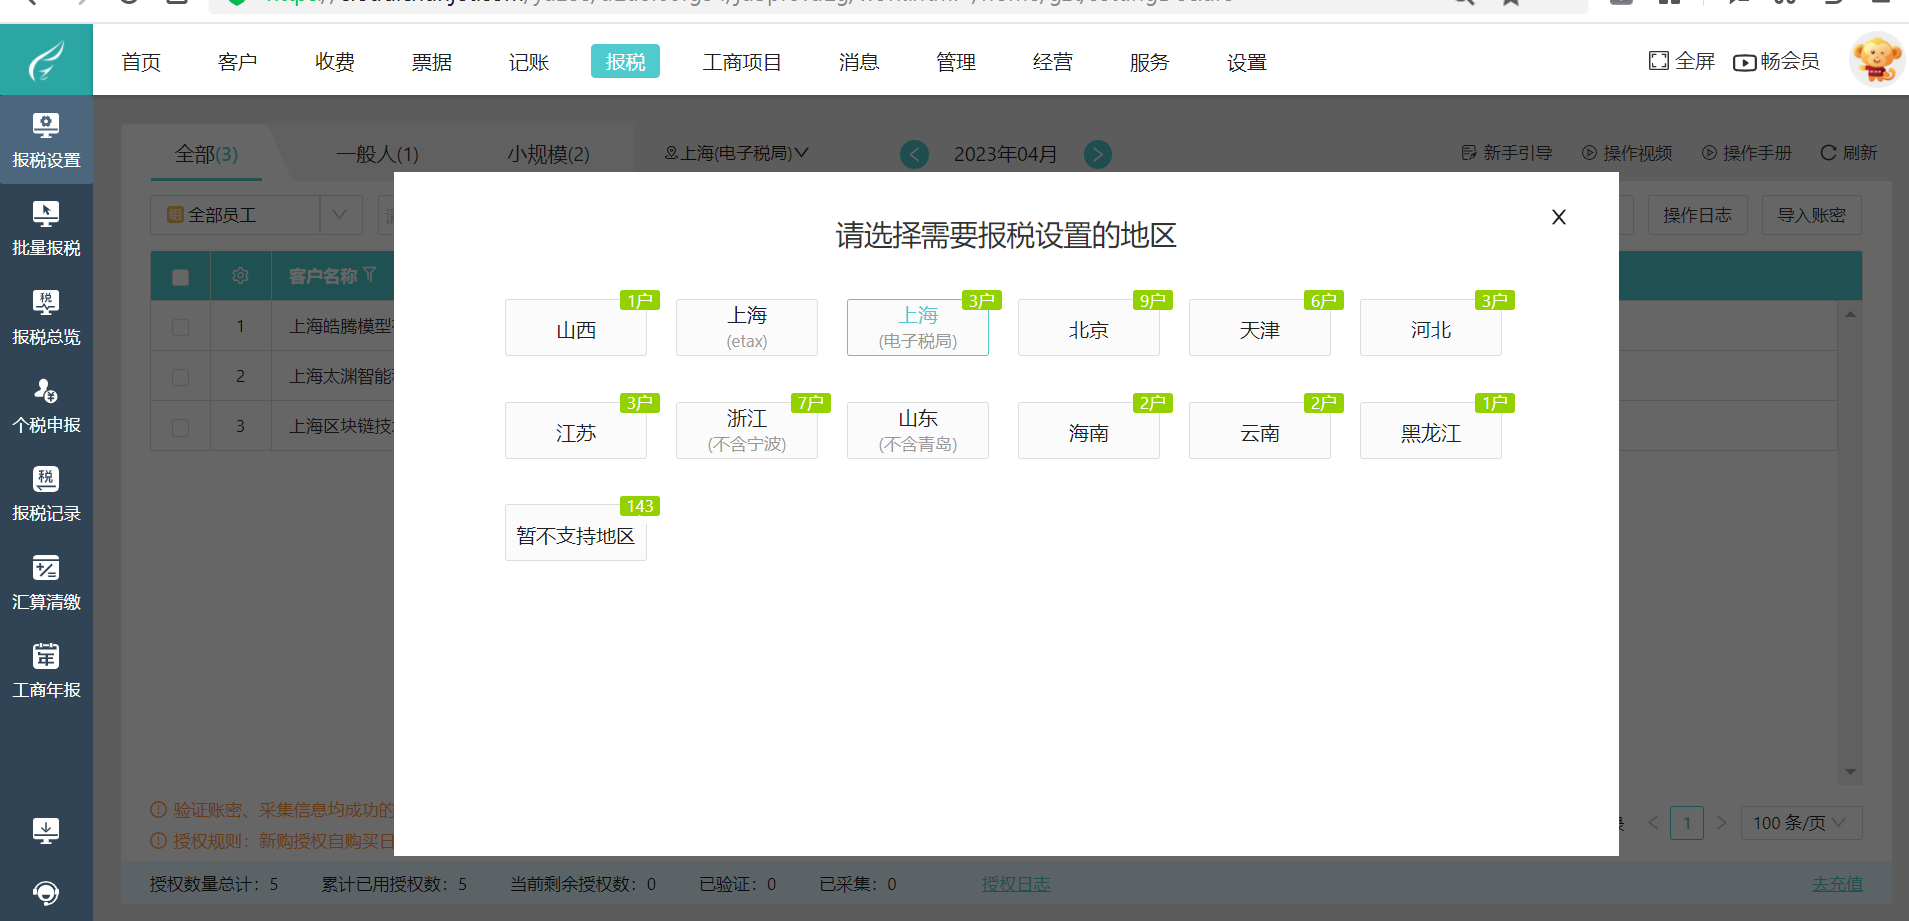Open 汇算清缴 sidebar icon
The image size is (1909, 921).
click(x=46, y=582)
